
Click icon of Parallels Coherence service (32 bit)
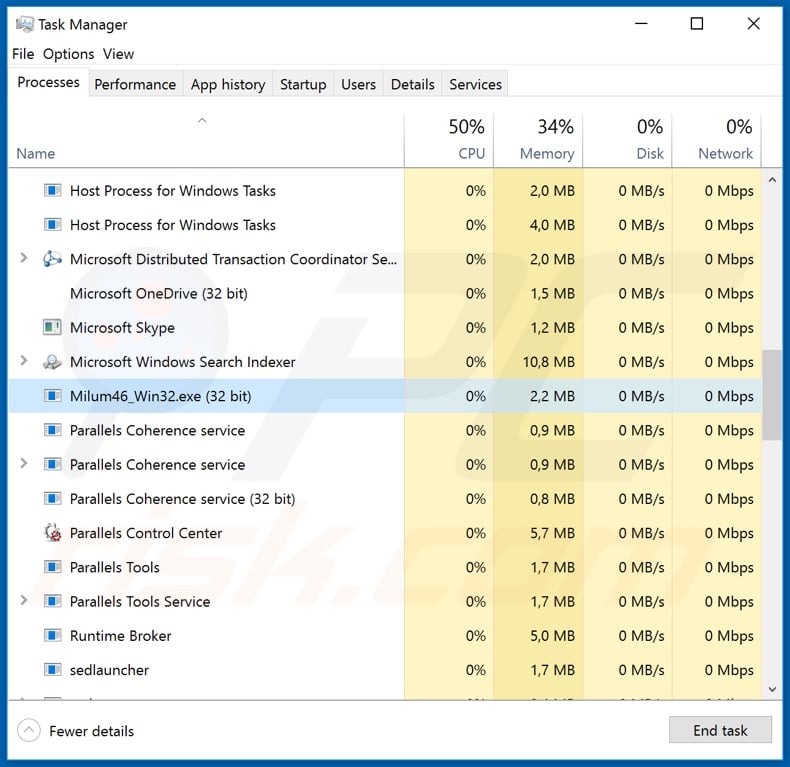pyautogui.click(x=52, y=499)
